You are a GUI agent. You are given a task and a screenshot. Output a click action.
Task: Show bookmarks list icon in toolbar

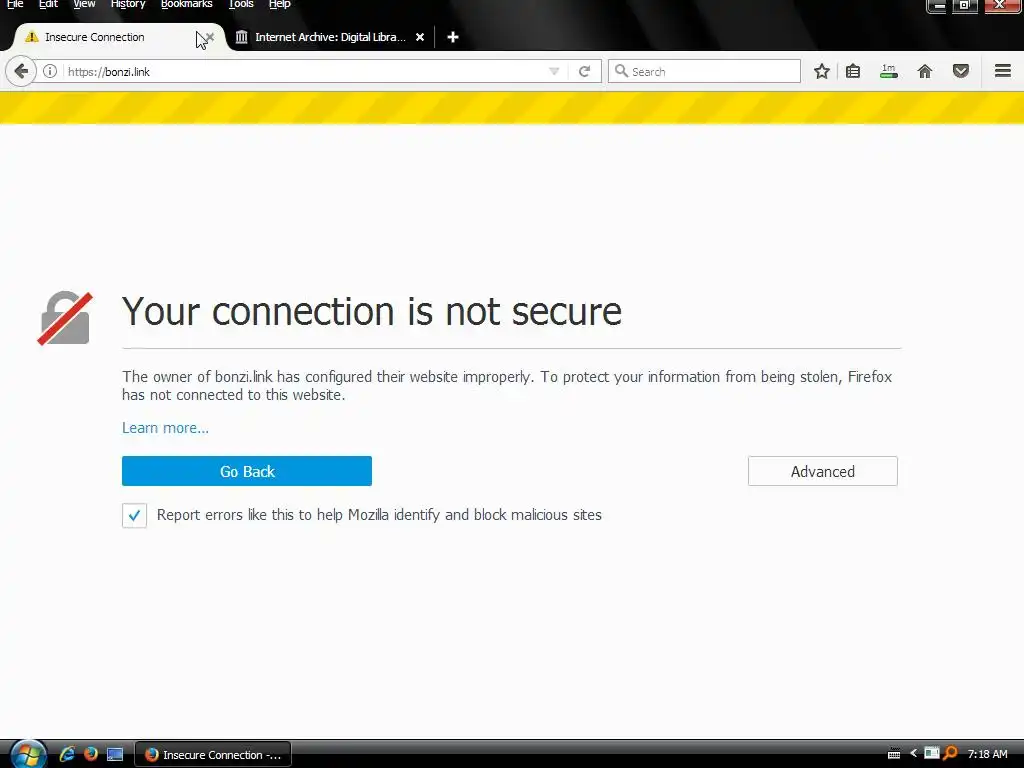(x=853, y=71)
